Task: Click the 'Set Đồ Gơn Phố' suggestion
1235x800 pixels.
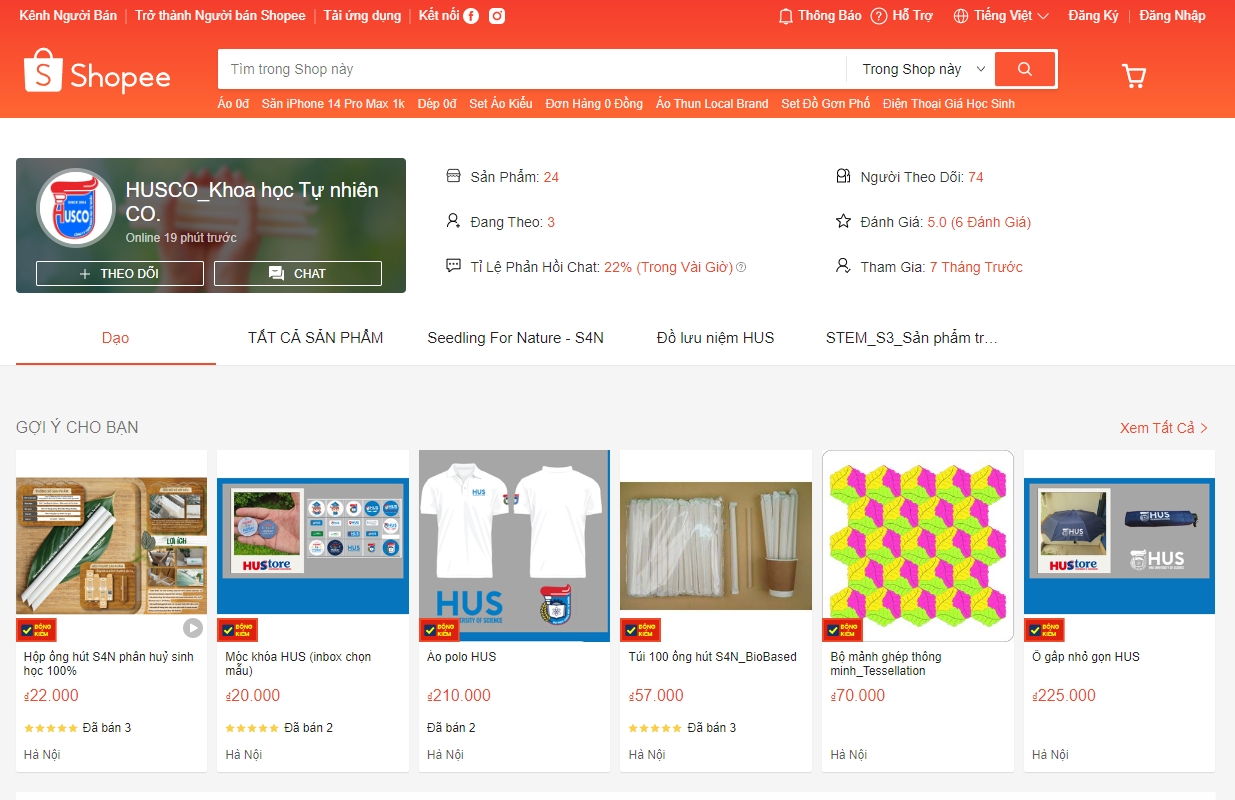Action: [x=826, y=104]
